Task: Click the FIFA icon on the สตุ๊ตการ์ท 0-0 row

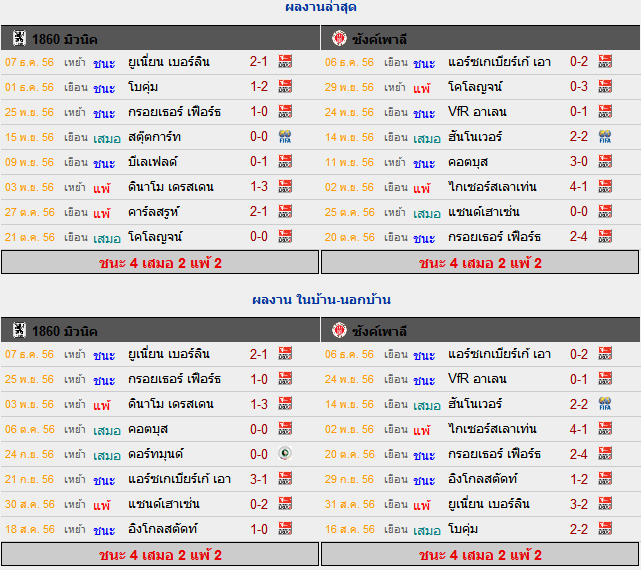Action: click(285, 137)
